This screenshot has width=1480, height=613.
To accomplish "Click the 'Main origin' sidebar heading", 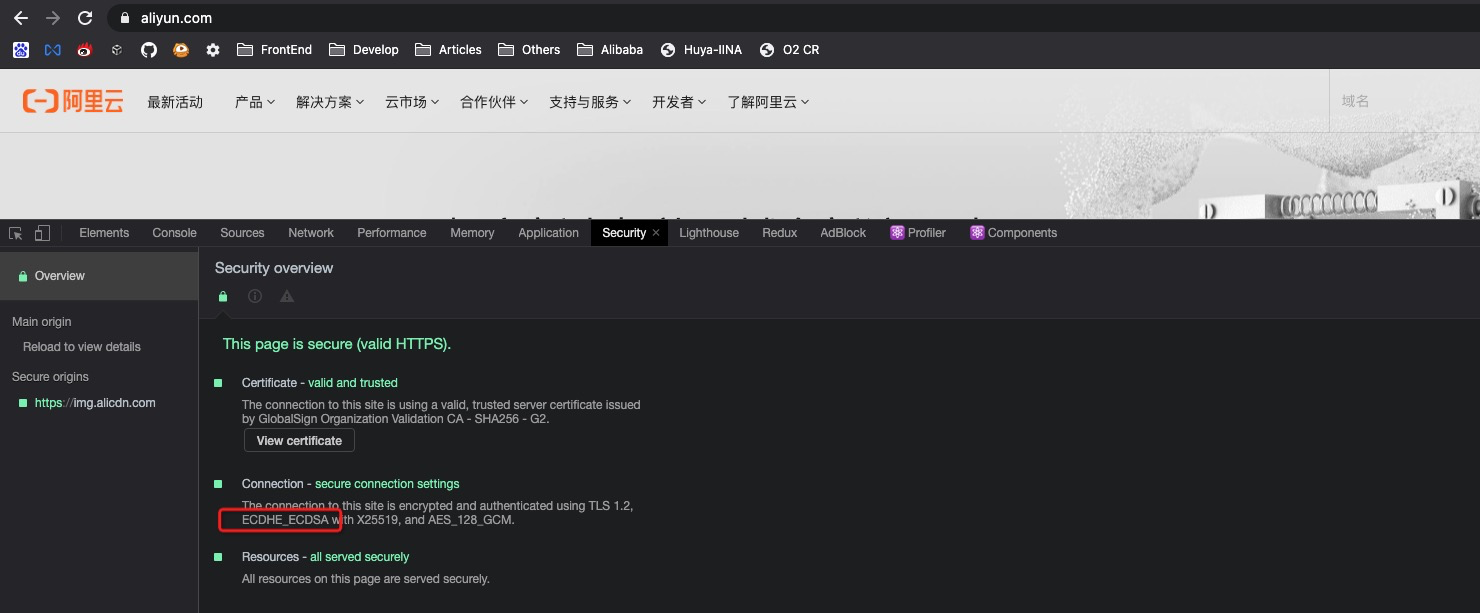I will point(42,322).
